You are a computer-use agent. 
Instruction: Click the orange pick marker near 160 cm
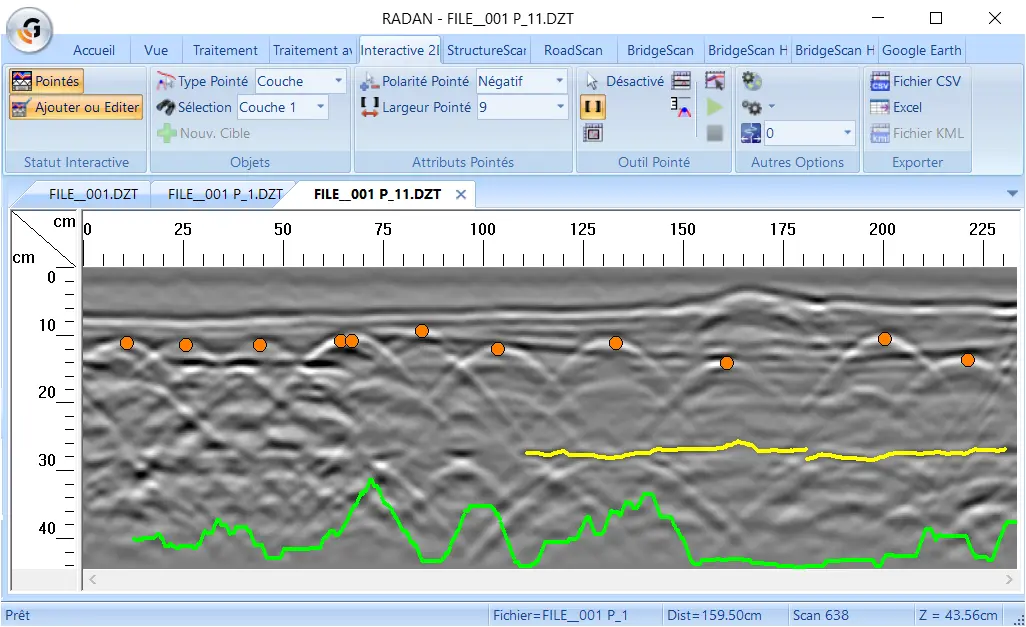[x=726, y=363]
